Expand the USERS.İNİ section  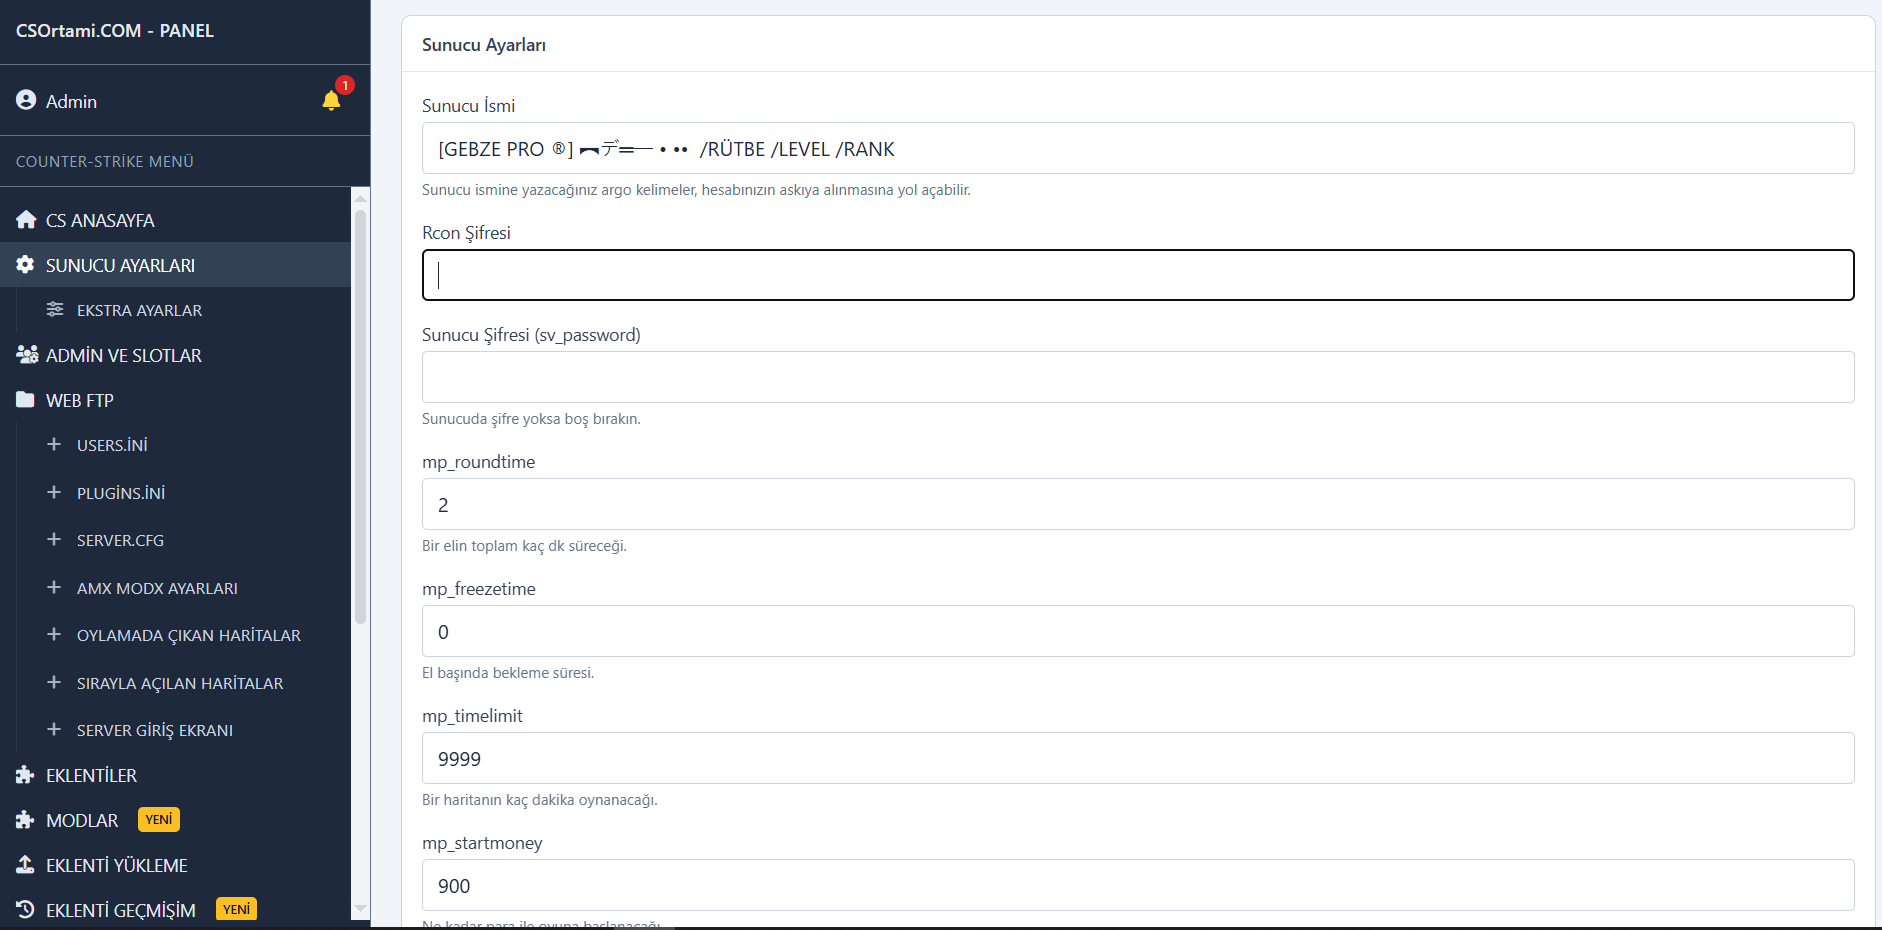point(112,444)
